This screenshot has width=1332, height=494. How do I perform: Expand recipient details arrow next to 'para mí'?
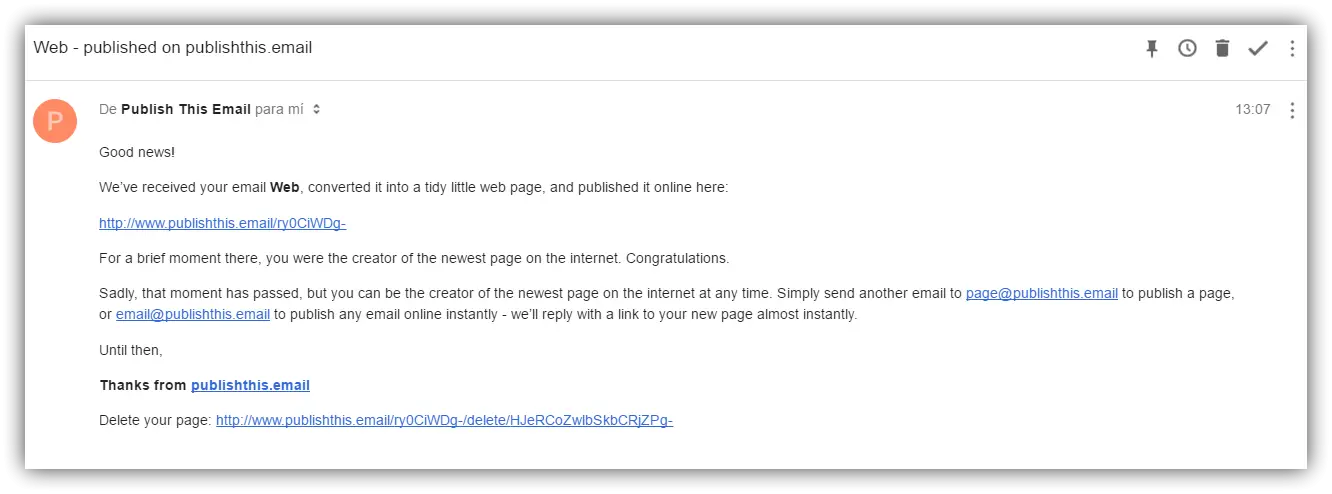click(316, 110)
